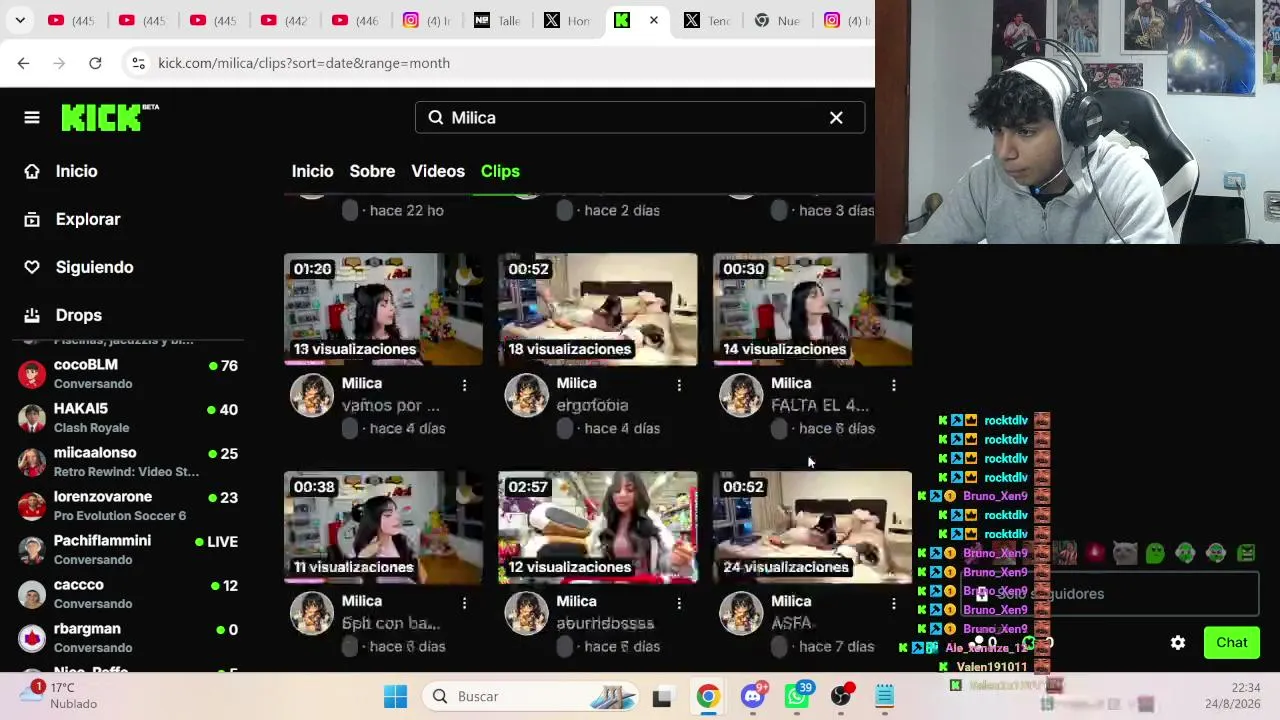Play the 00:38 clip with 11 visualizaciones
The image size is (1280, 720).
tap(383, 527)
